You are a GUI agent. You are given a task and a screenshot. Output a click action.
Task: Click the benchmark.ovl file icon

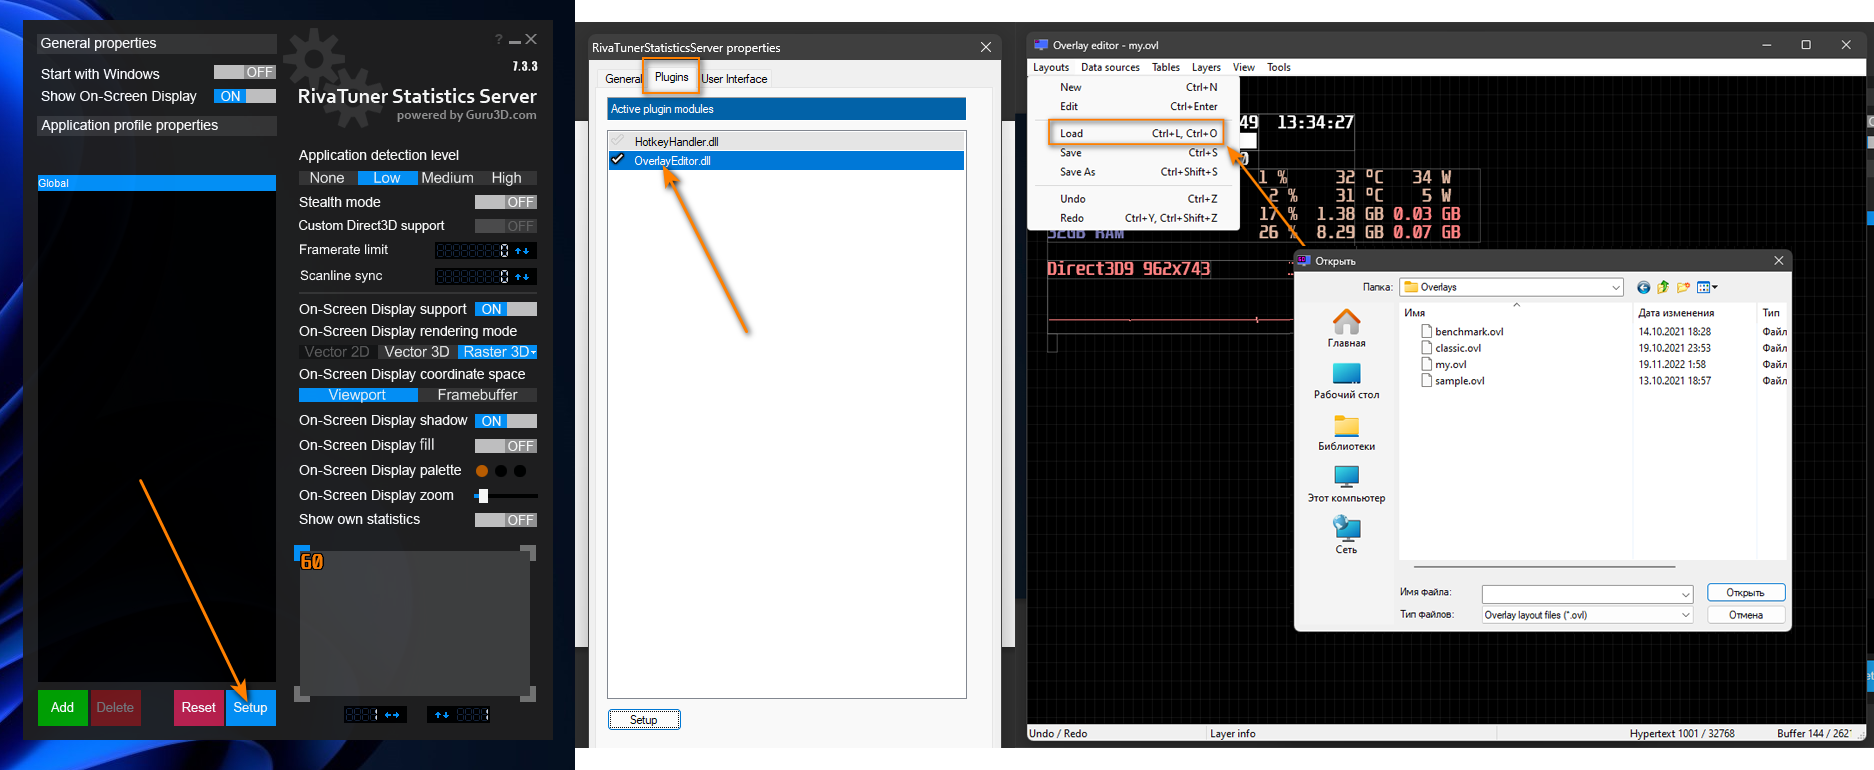pos(1427,331)
